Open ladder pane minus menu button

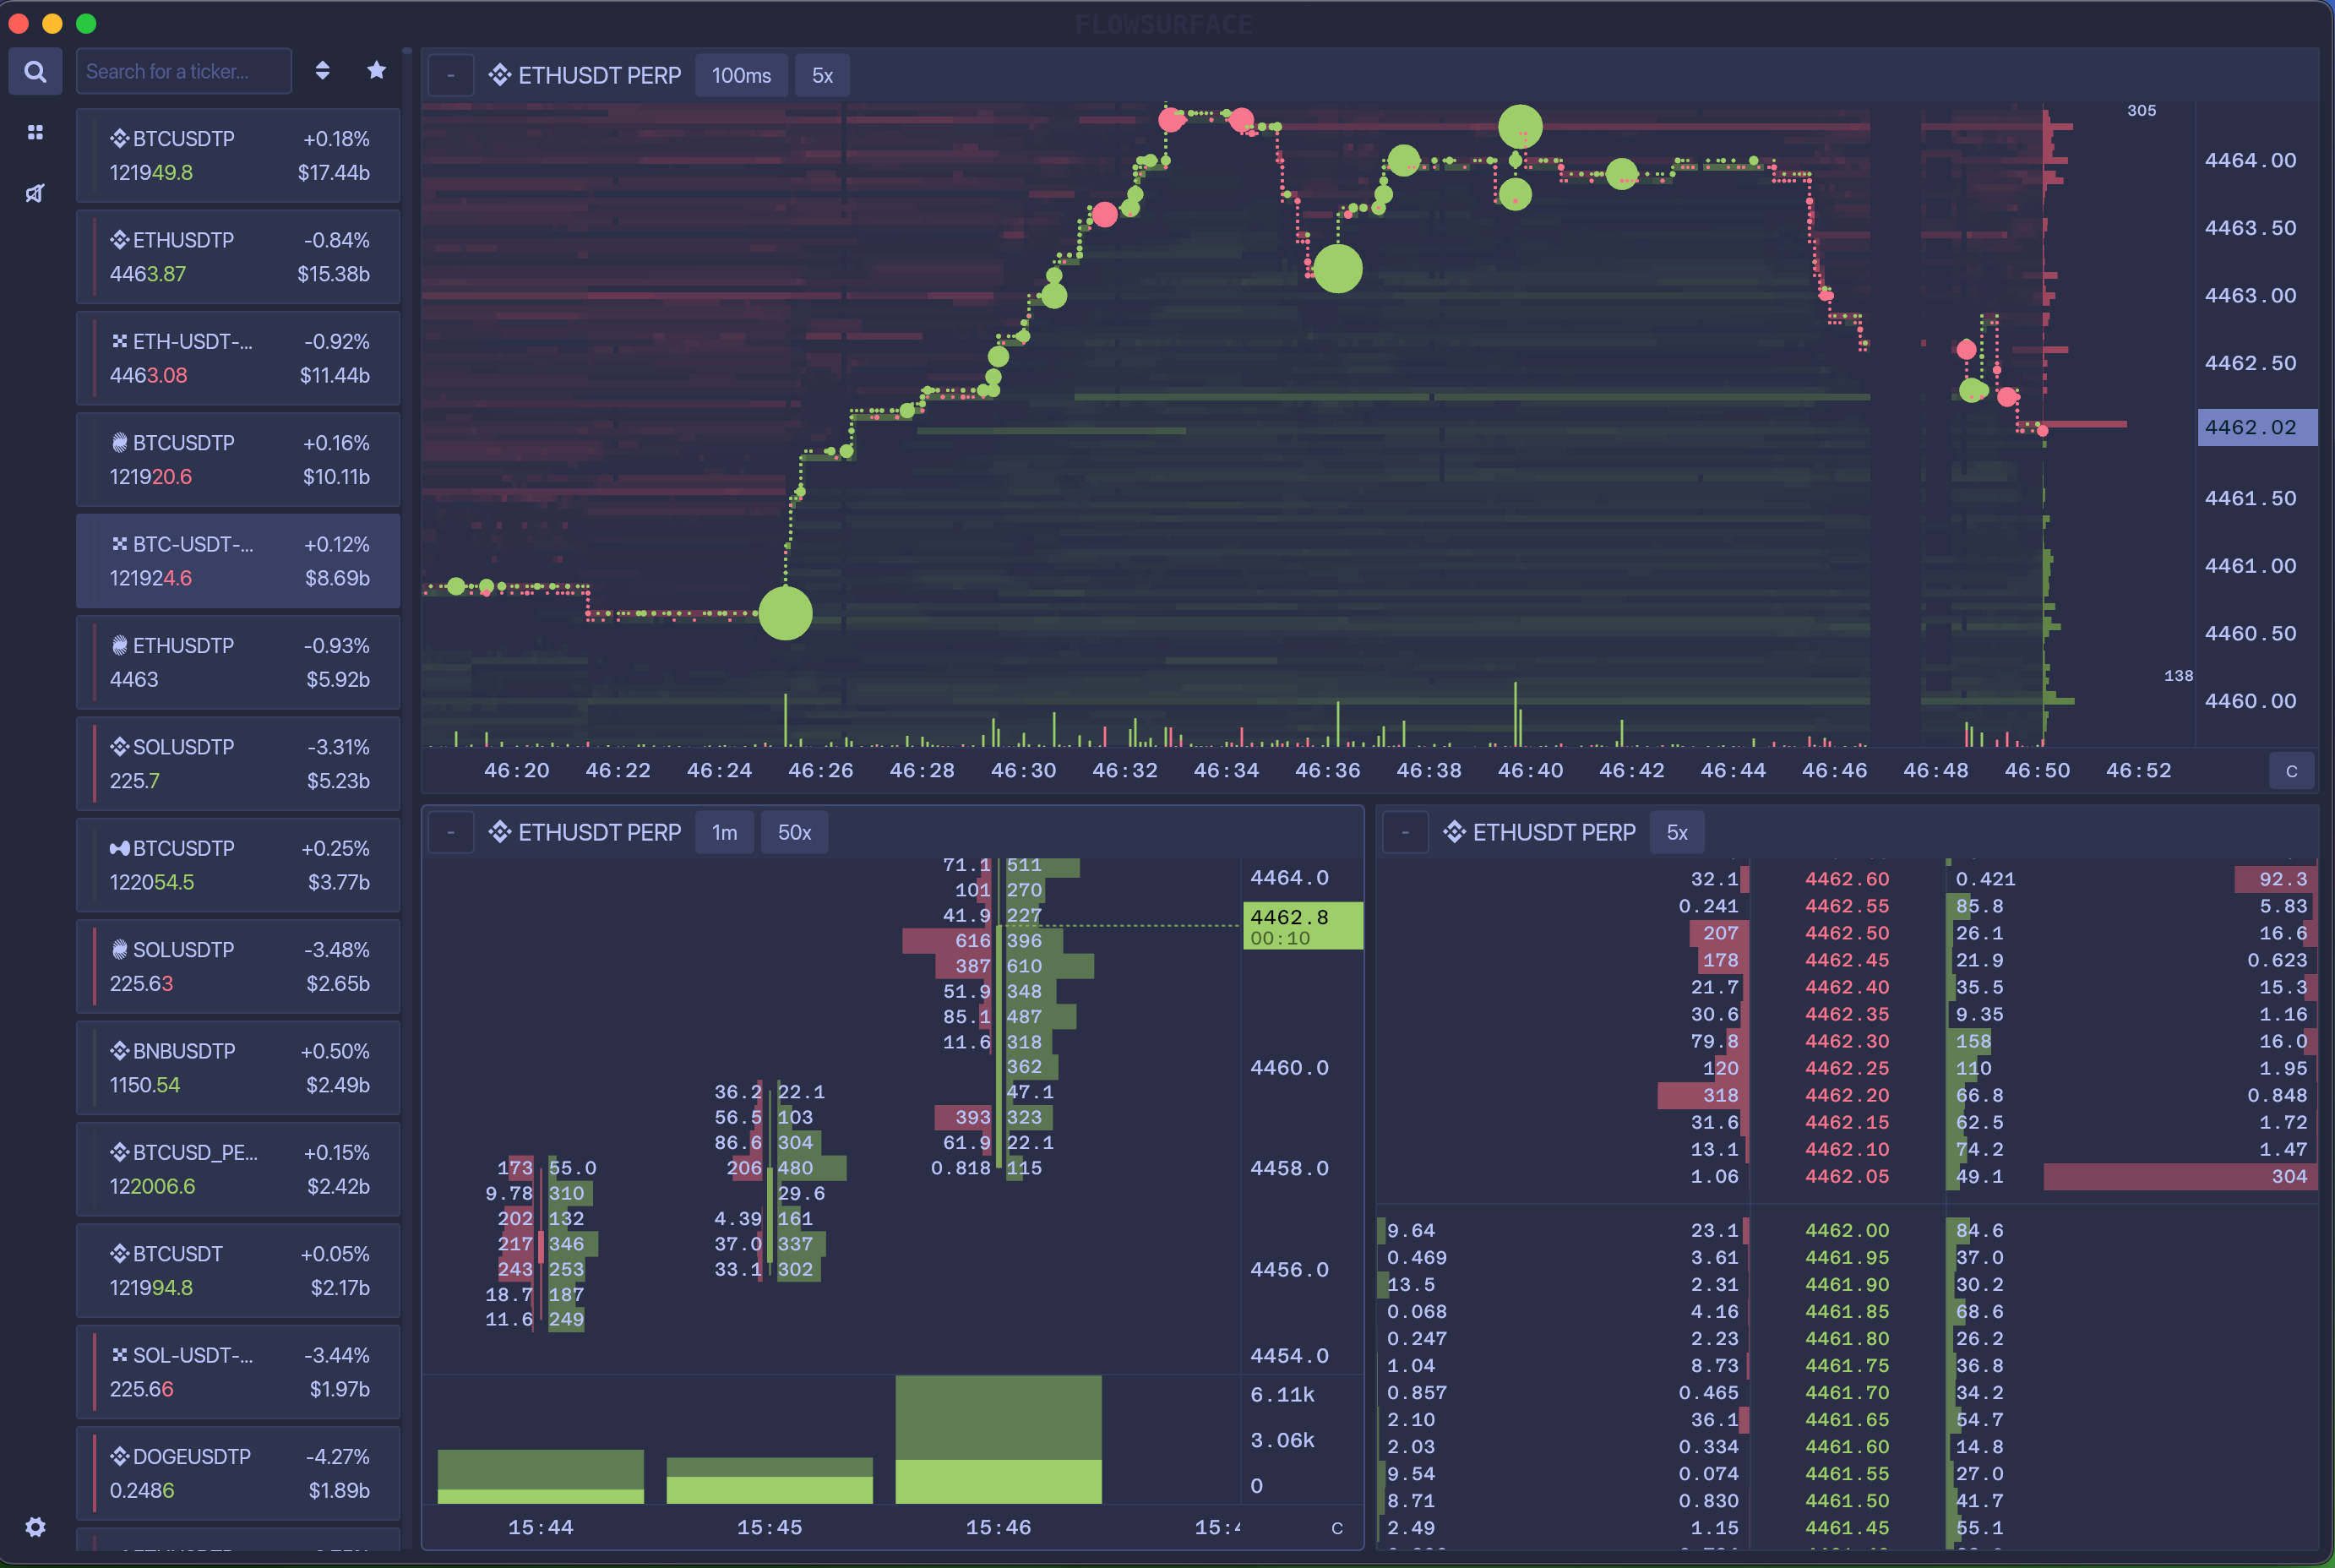[1405, 832]
